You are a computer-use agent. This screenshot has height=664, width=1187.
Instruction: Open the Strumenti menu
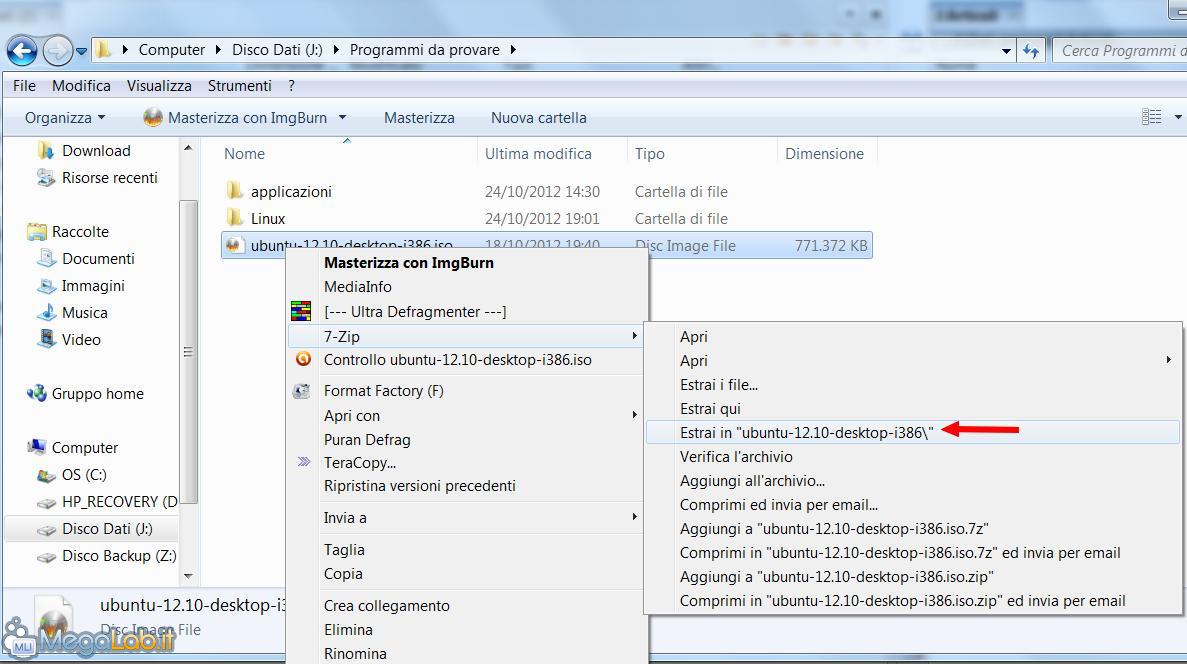pos(239,86)
